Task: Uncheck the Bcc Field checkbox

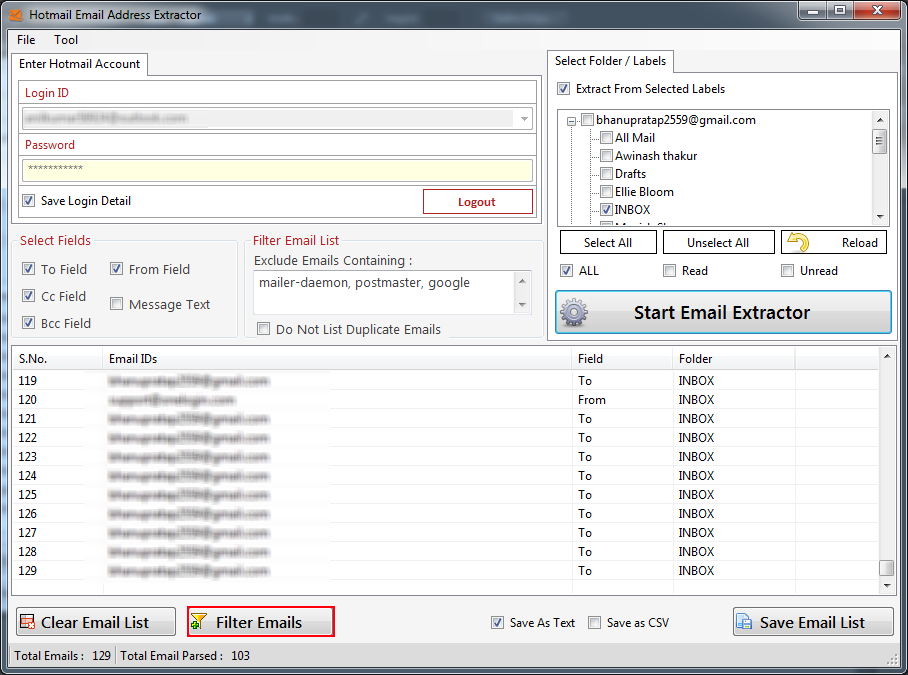Action: [28, 322]
